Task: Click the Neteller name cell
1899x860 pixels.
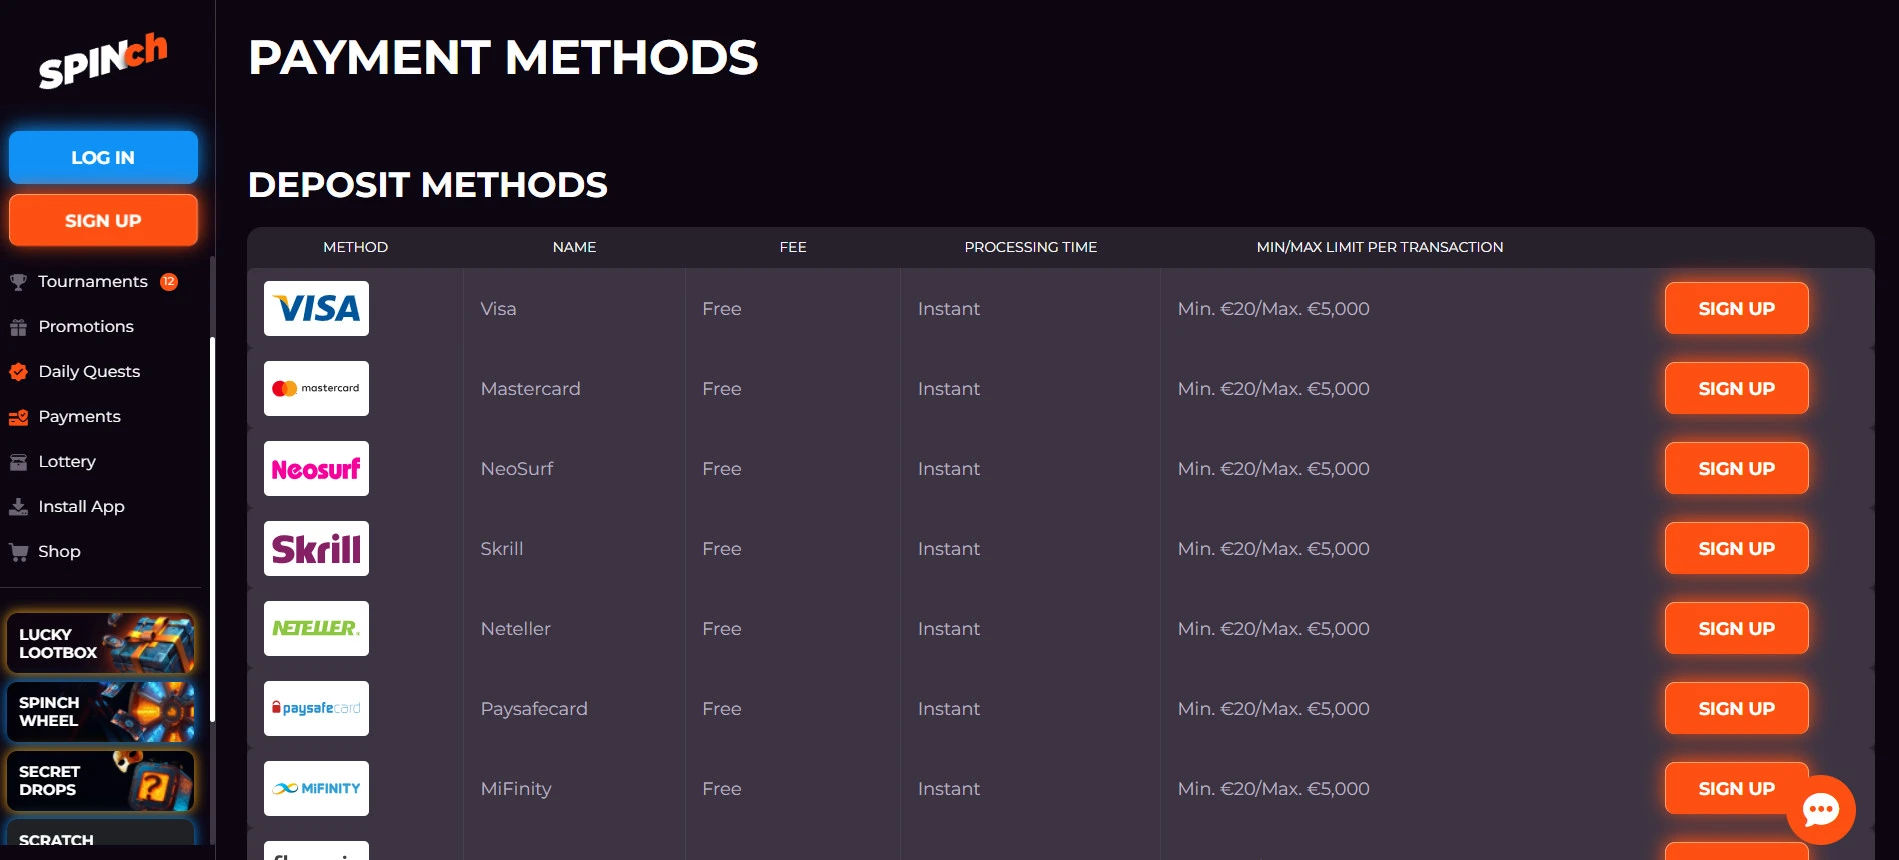Action: (x=515, y=629)
